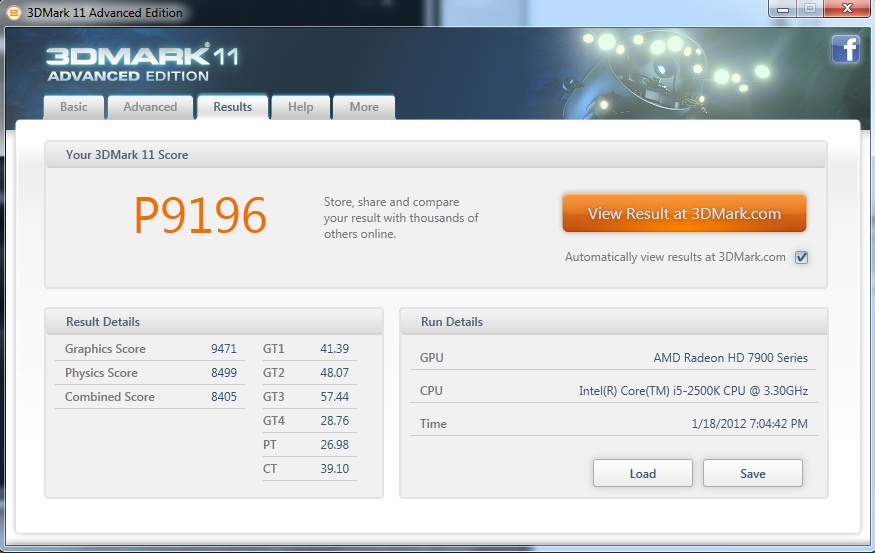Click the Graphics Score label
This screenshot has width=875, height=553.
point(105,349)
